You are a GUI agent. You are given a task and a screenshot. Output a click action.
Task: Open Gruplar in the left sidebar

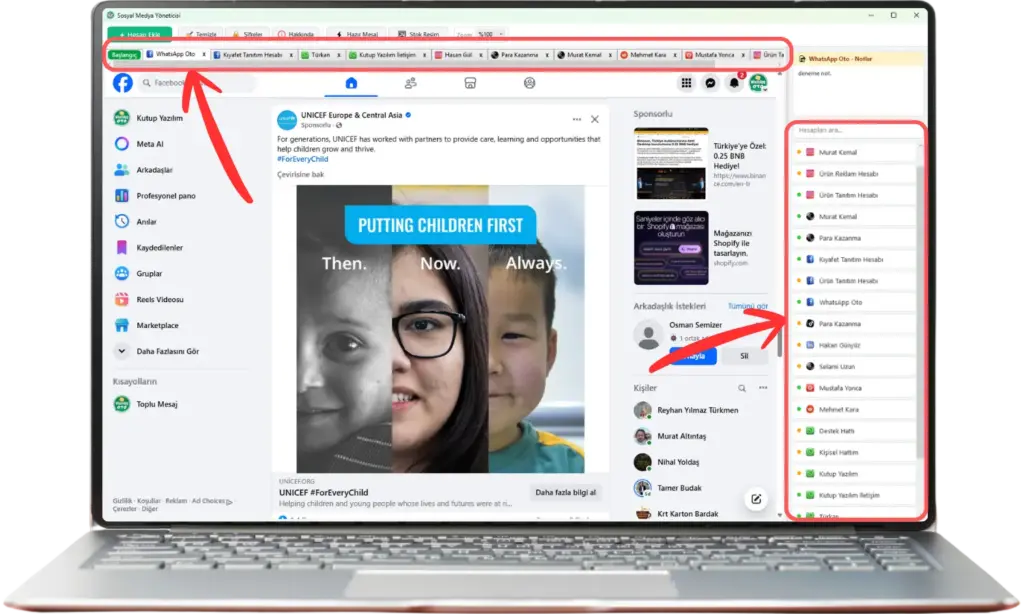click(x=148, y=274)
